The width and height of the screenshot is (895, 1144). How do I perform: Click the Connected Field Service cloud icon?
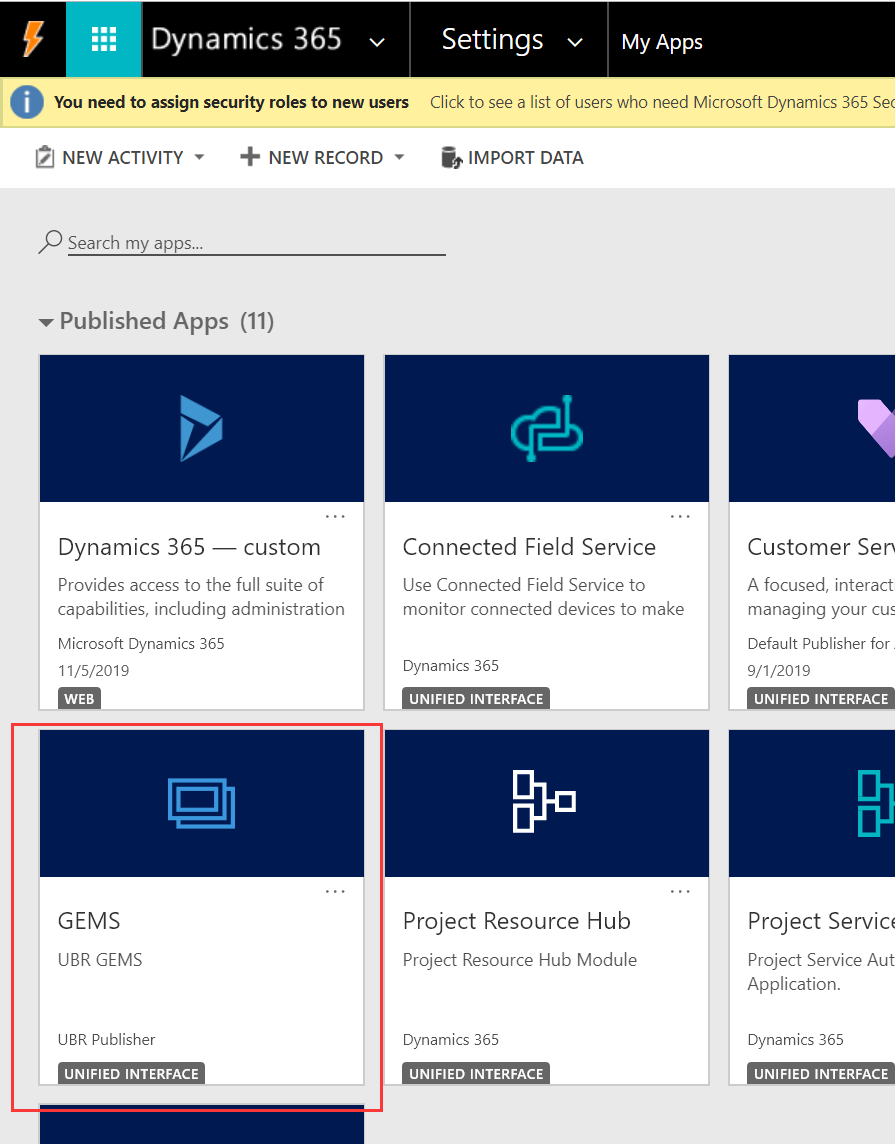point(546,428)
